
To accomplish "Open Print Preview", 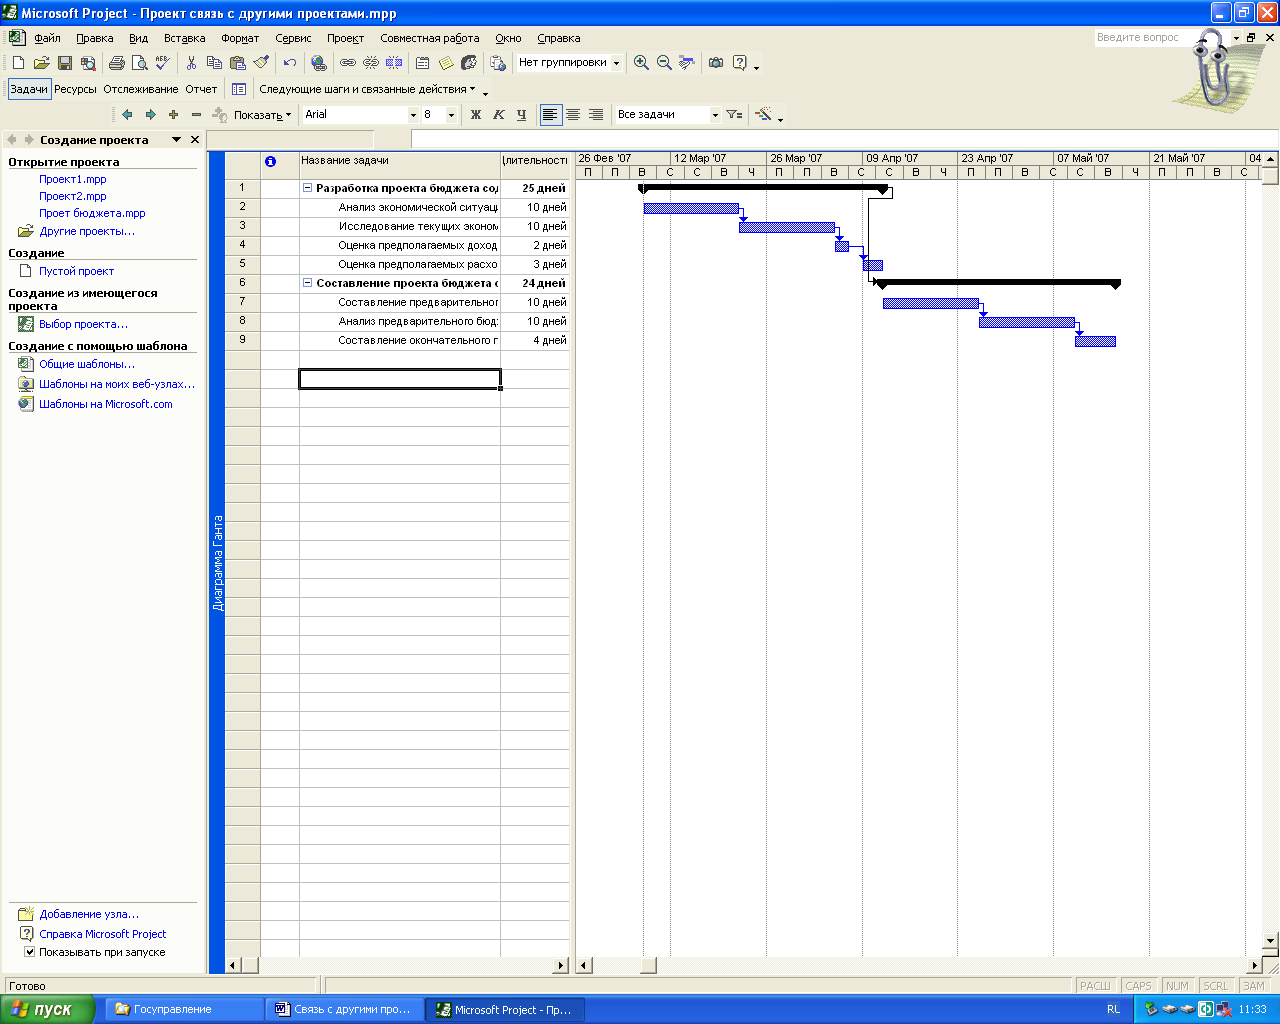I will [x=139, y=63].
